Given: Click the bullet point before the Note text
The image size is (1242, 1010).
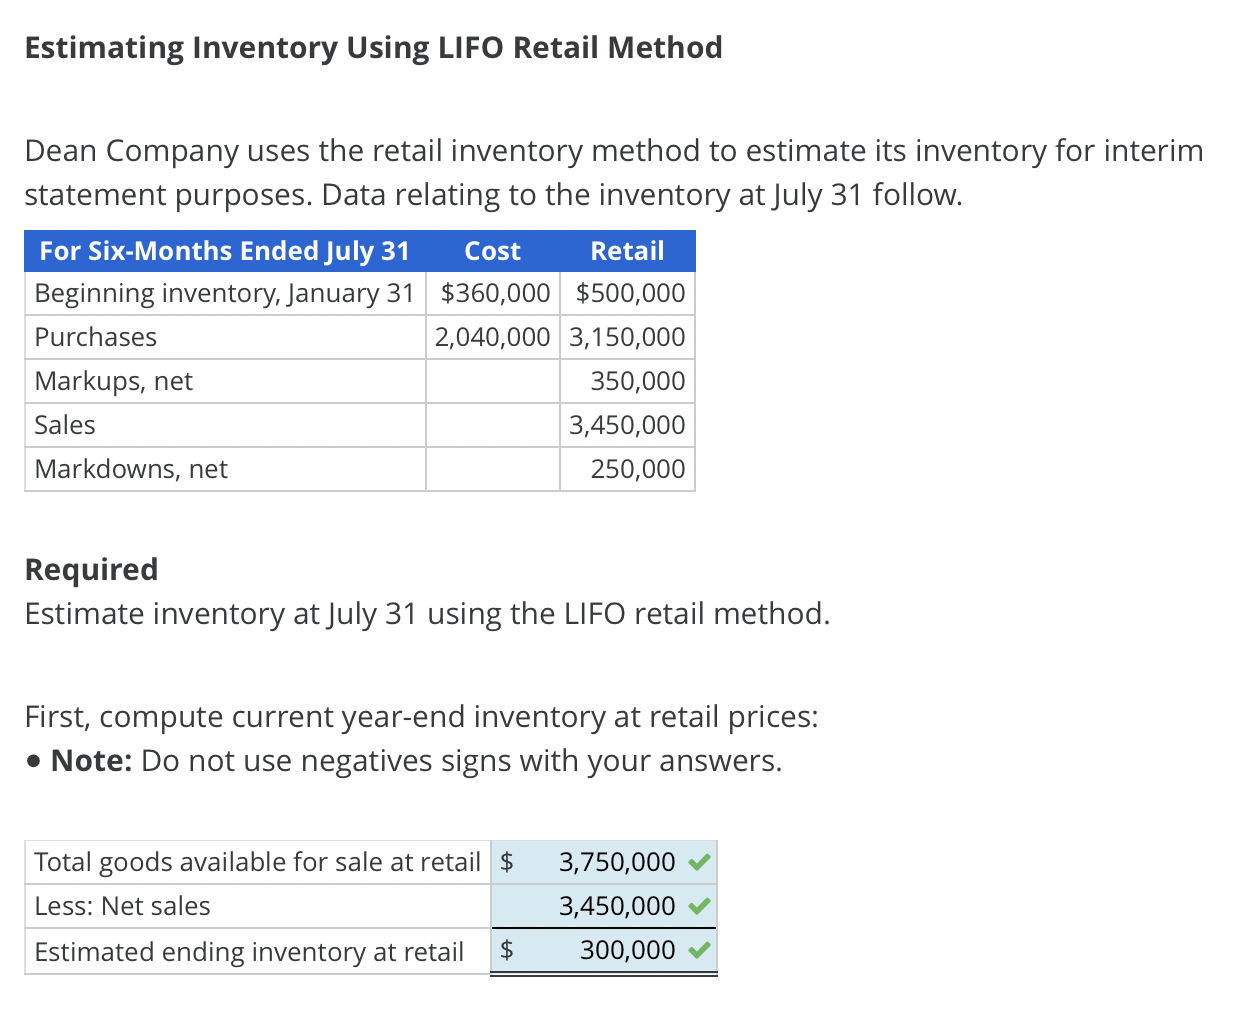Looking at the screenshot, I should click(33, 760).
